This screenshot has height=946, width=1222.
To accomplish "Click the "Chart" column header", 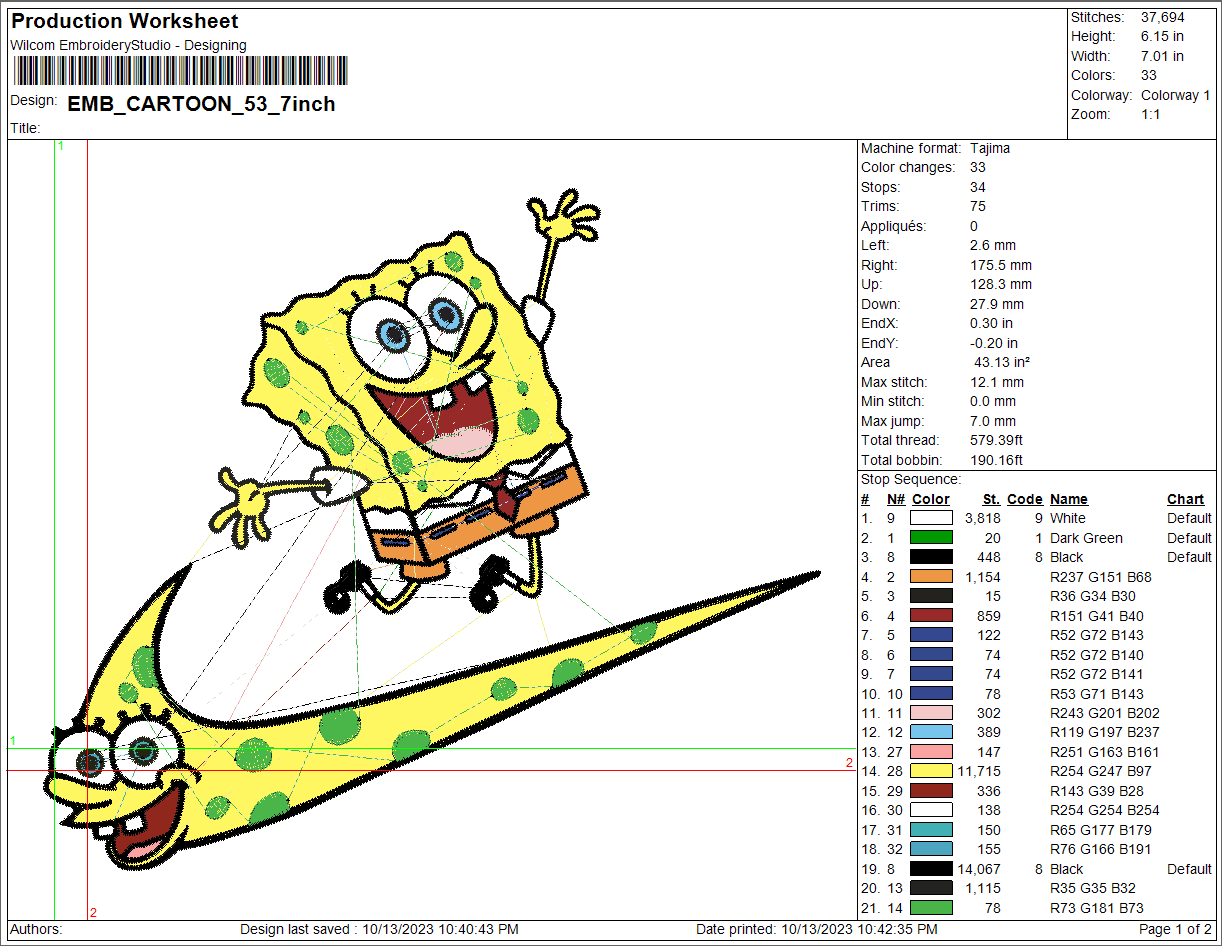I will pyautogui.click(x=1185, y=499).
